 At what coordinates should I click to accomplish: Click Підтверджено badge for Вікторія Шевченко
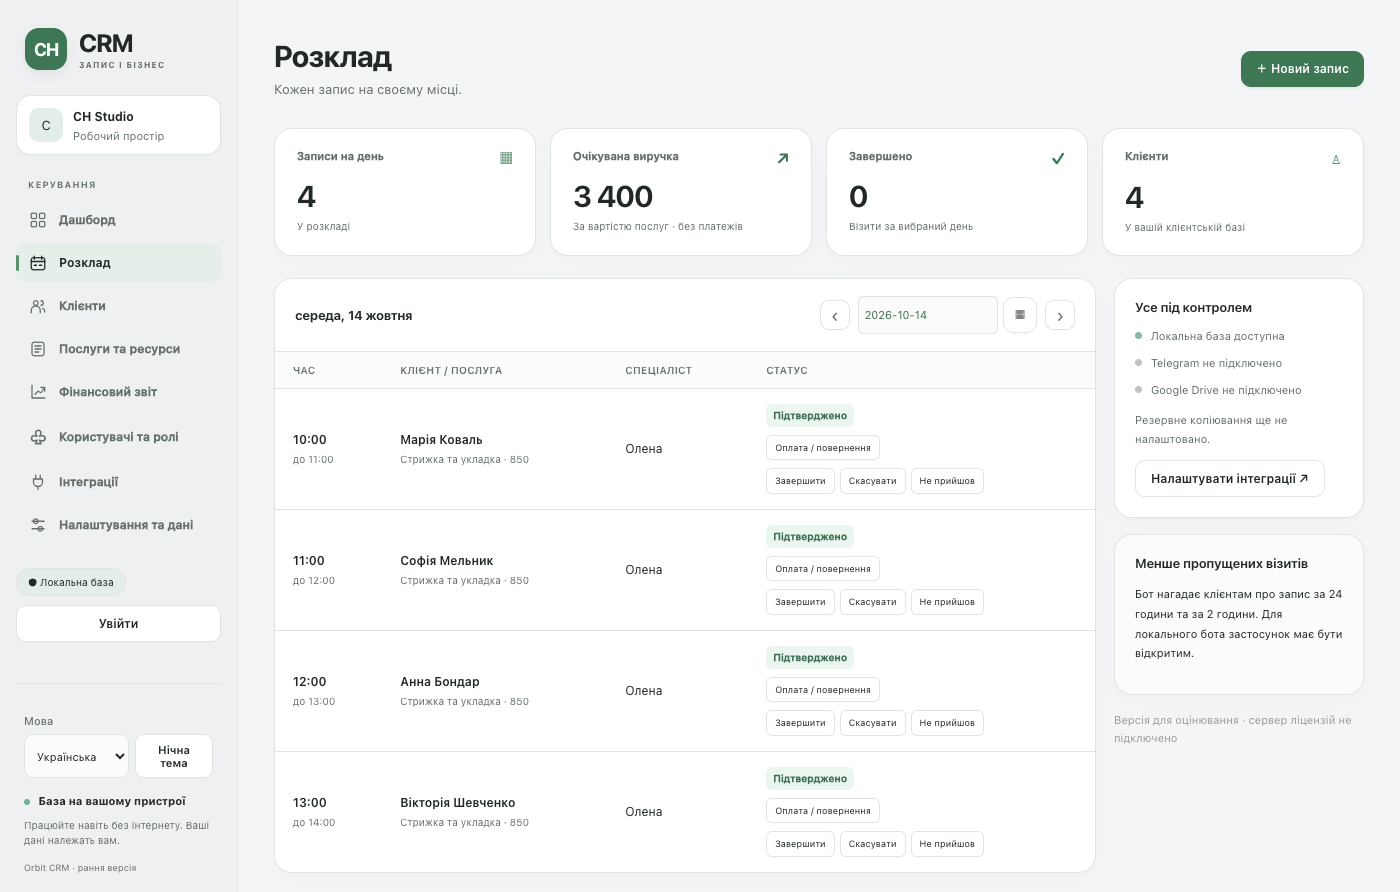[x=810, y=779]
